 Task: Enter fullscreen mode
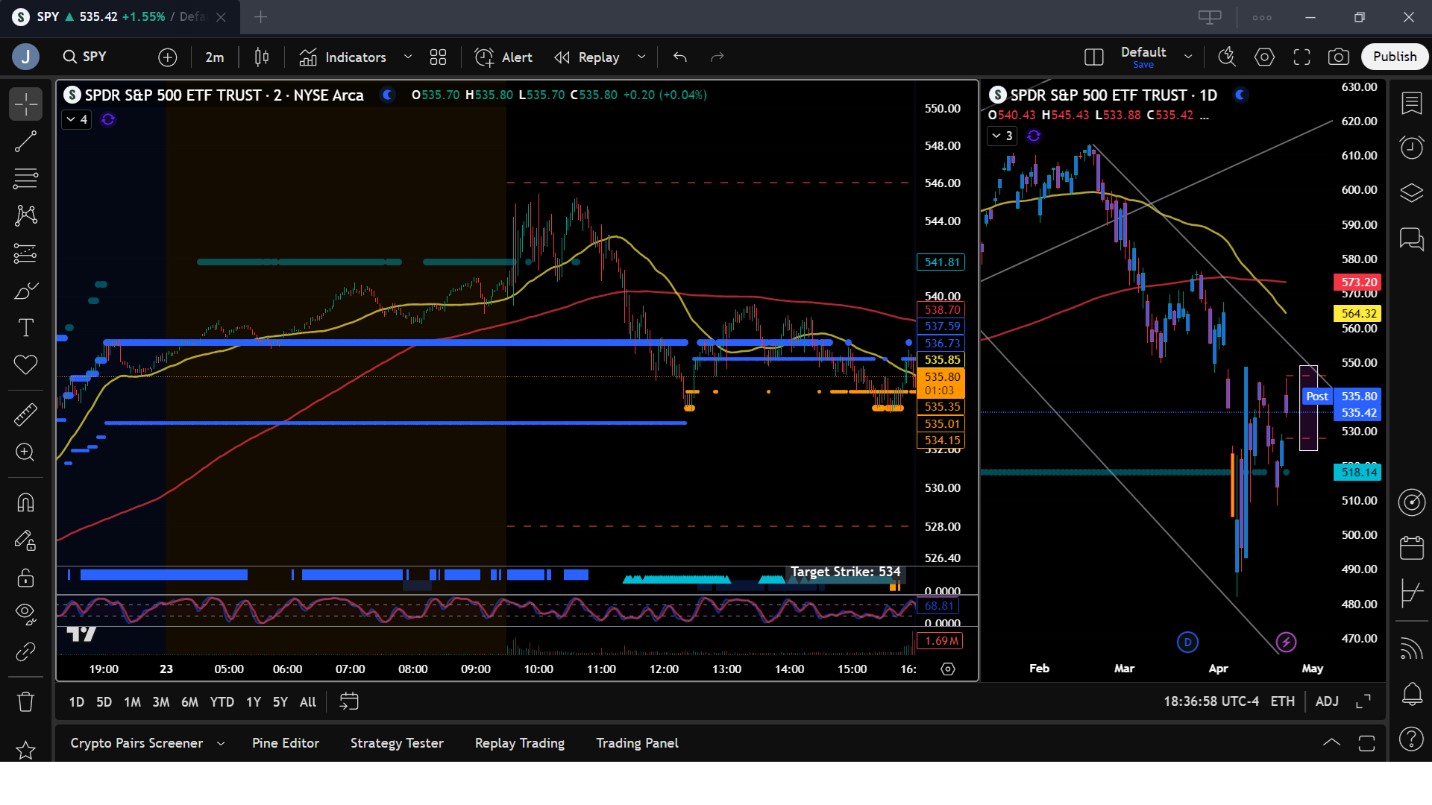click(x=1302, y=57)
